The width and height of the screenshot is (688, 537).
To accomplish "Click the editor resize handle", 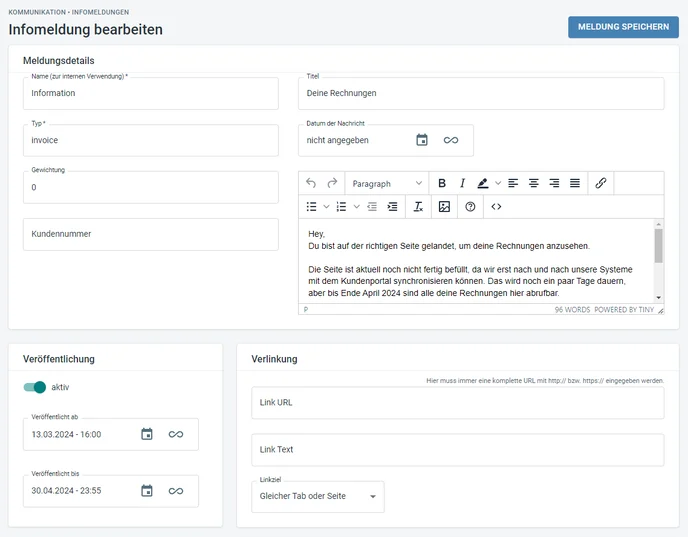I will [x=661, y=310].
